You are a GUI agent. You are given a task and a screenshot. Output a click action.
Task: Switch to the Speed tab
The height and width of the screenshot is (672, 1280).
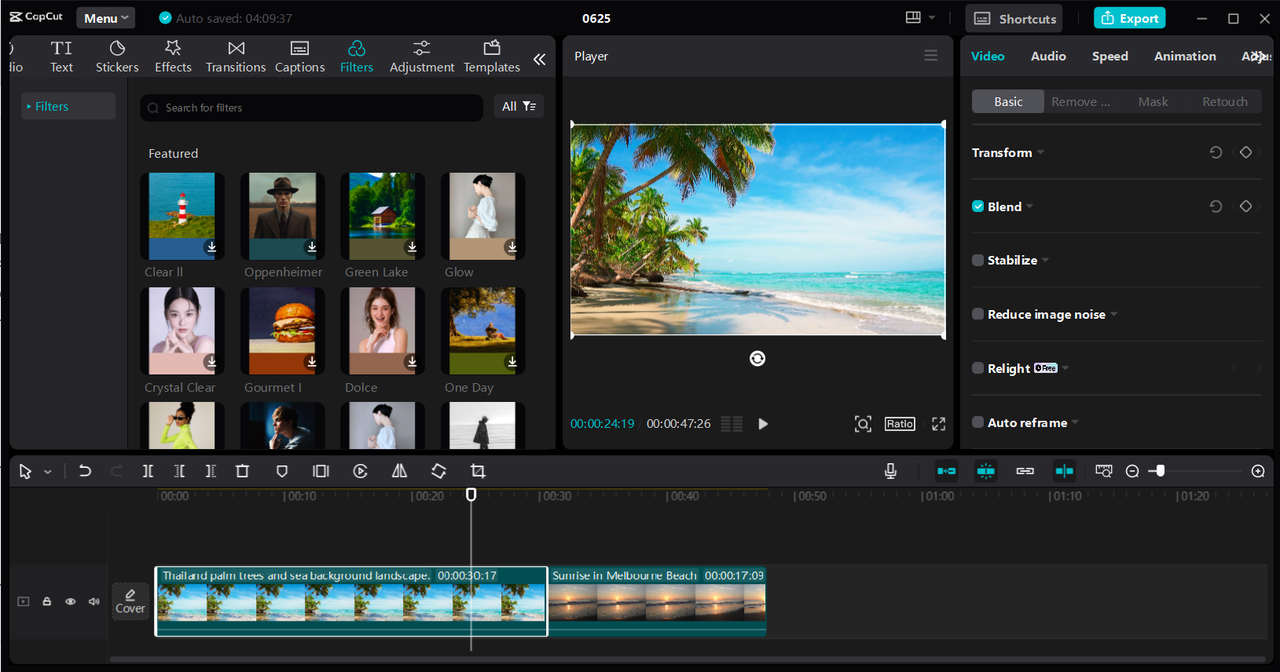[x=1110, y=56]
